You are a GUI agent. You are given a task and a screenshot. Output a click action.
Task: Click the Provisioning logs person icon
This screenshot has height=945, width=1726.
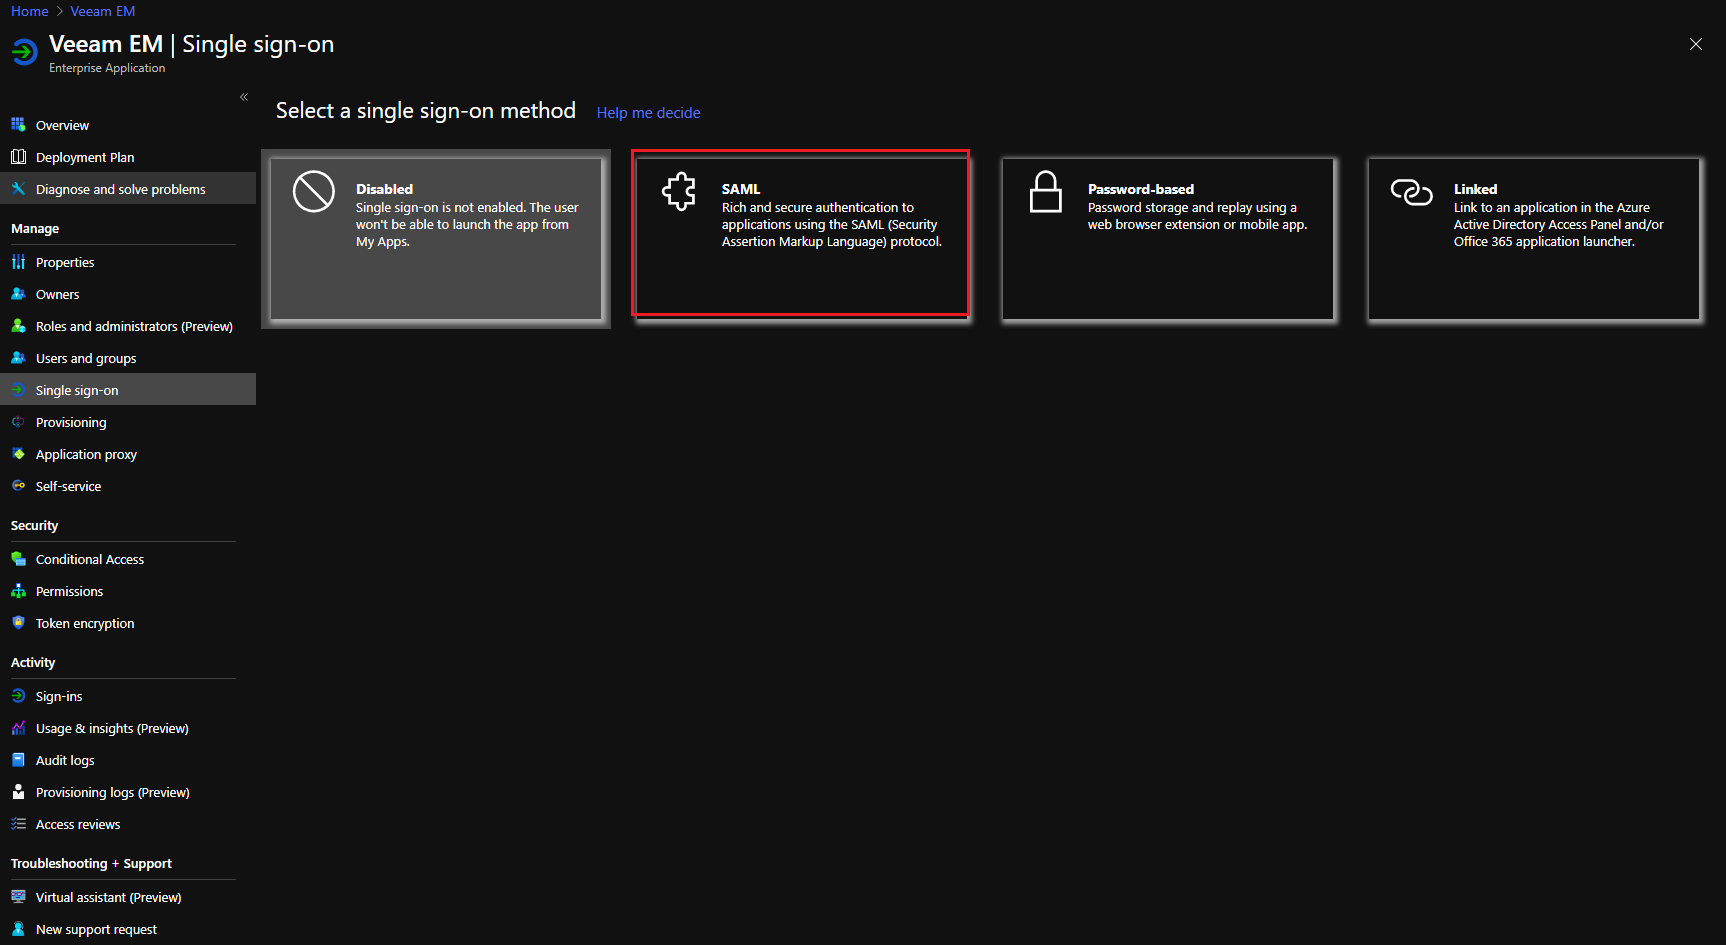point(18,792)
